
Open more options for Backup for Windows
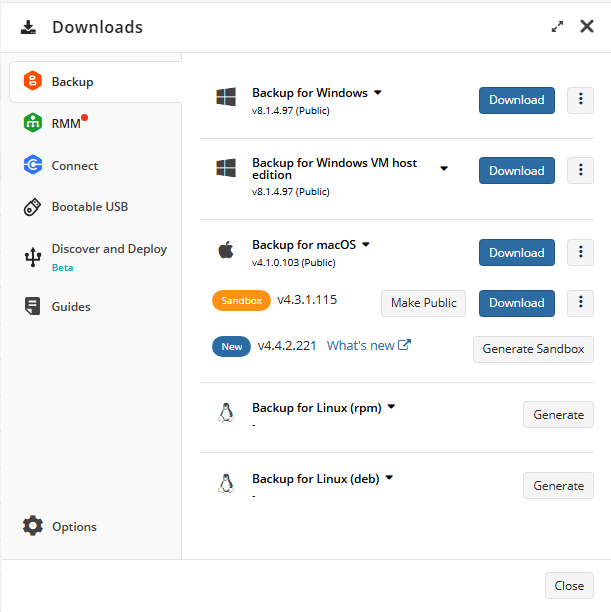click(580, 100)
